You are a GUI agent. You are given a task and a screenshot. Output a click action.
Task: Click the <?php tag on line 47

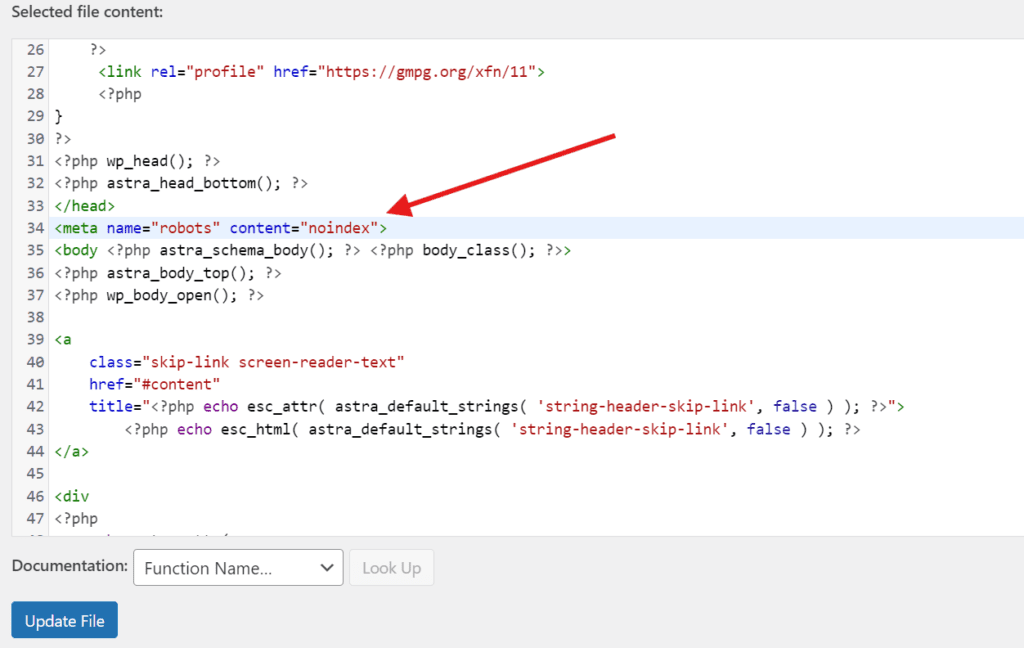point(76,519)
